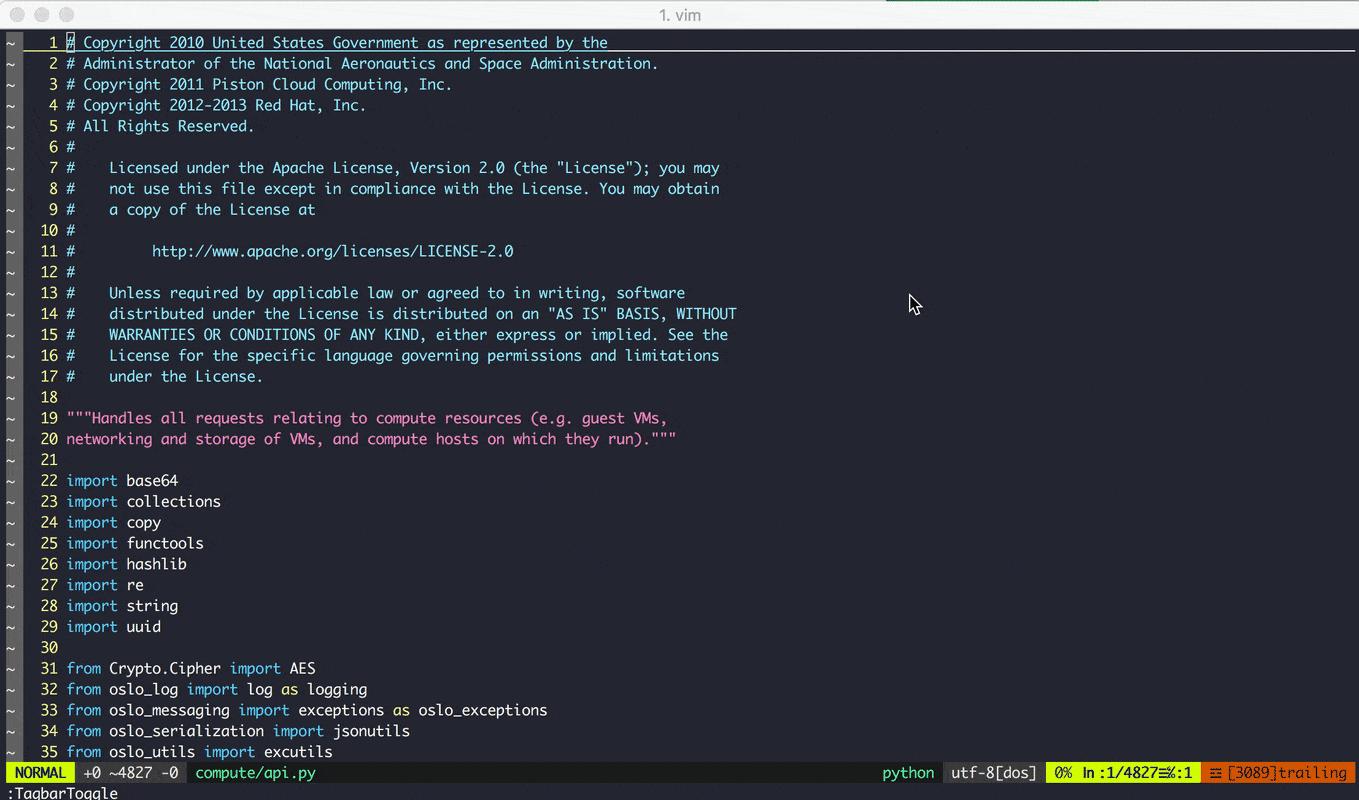Toggle fullscreen with the green traffic light button
The width and height of the screenshot is (1359, 800).
click(65, 15)
